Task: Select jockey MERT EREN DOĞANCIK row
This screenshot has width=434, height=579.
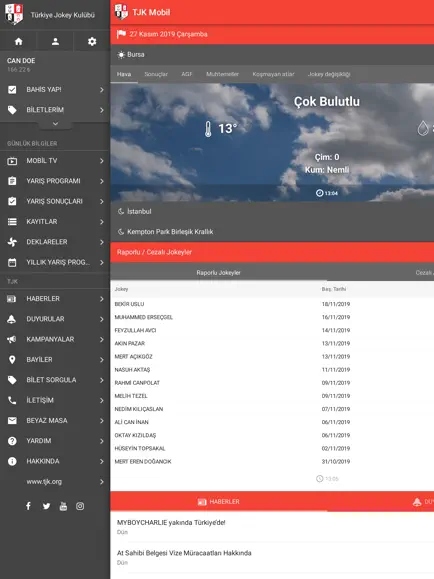Action: click(x=272, y=462)
